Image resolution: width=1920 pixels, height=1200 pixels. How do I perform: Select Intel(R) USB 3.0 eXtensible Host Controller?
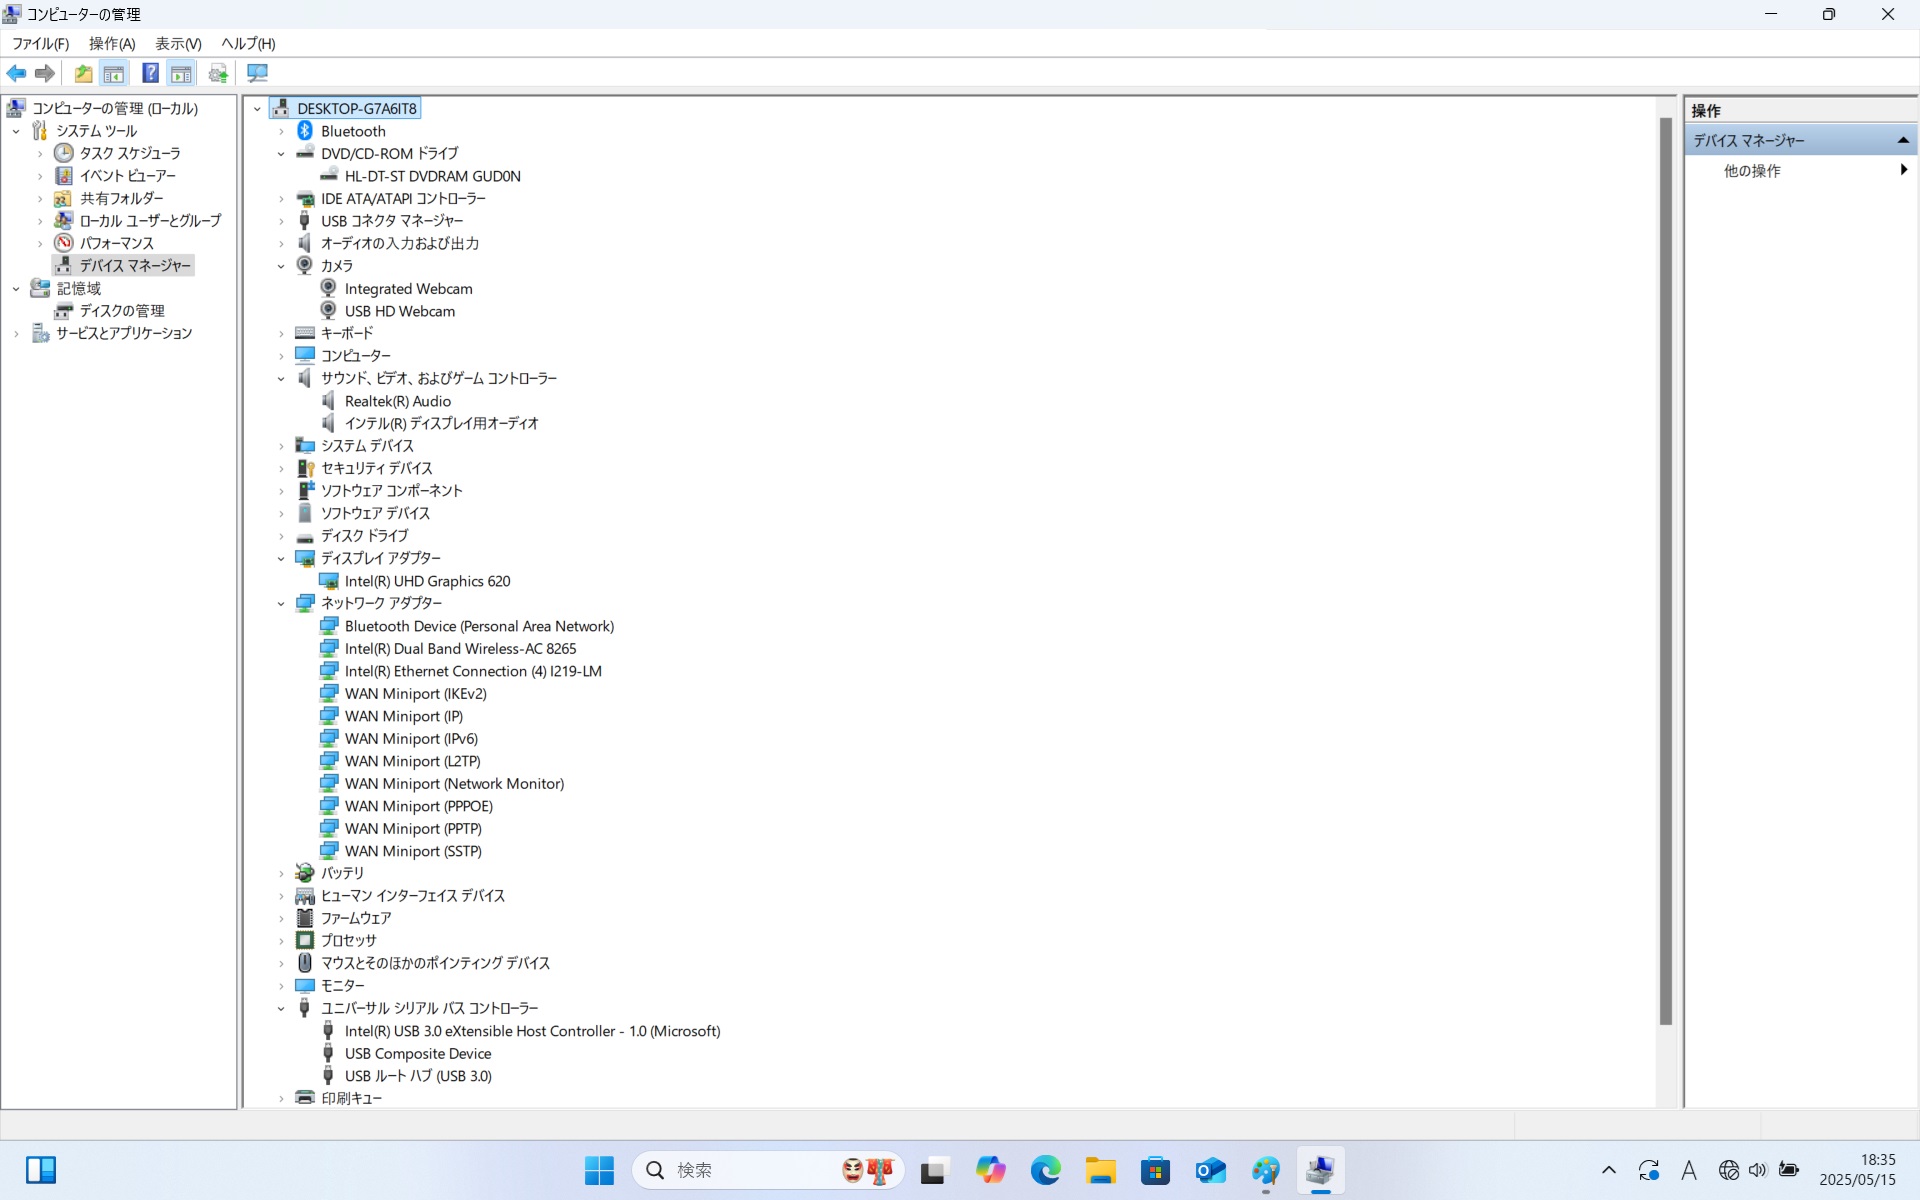click(532, 1031)
